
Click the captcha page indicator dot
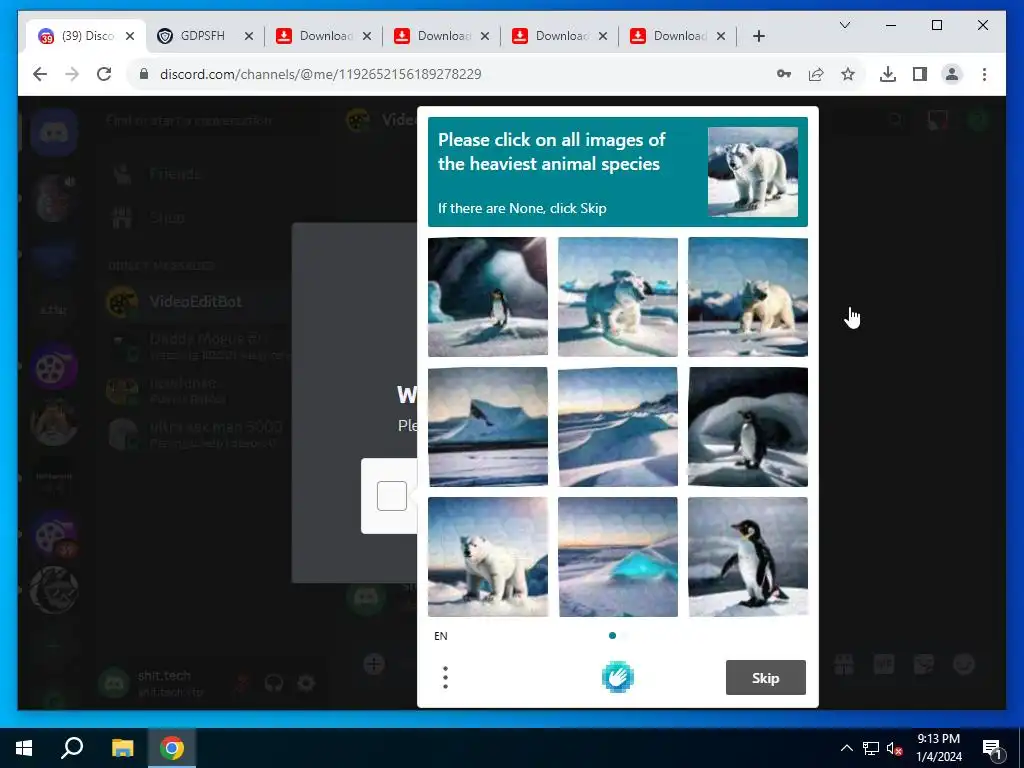point(612,635)
